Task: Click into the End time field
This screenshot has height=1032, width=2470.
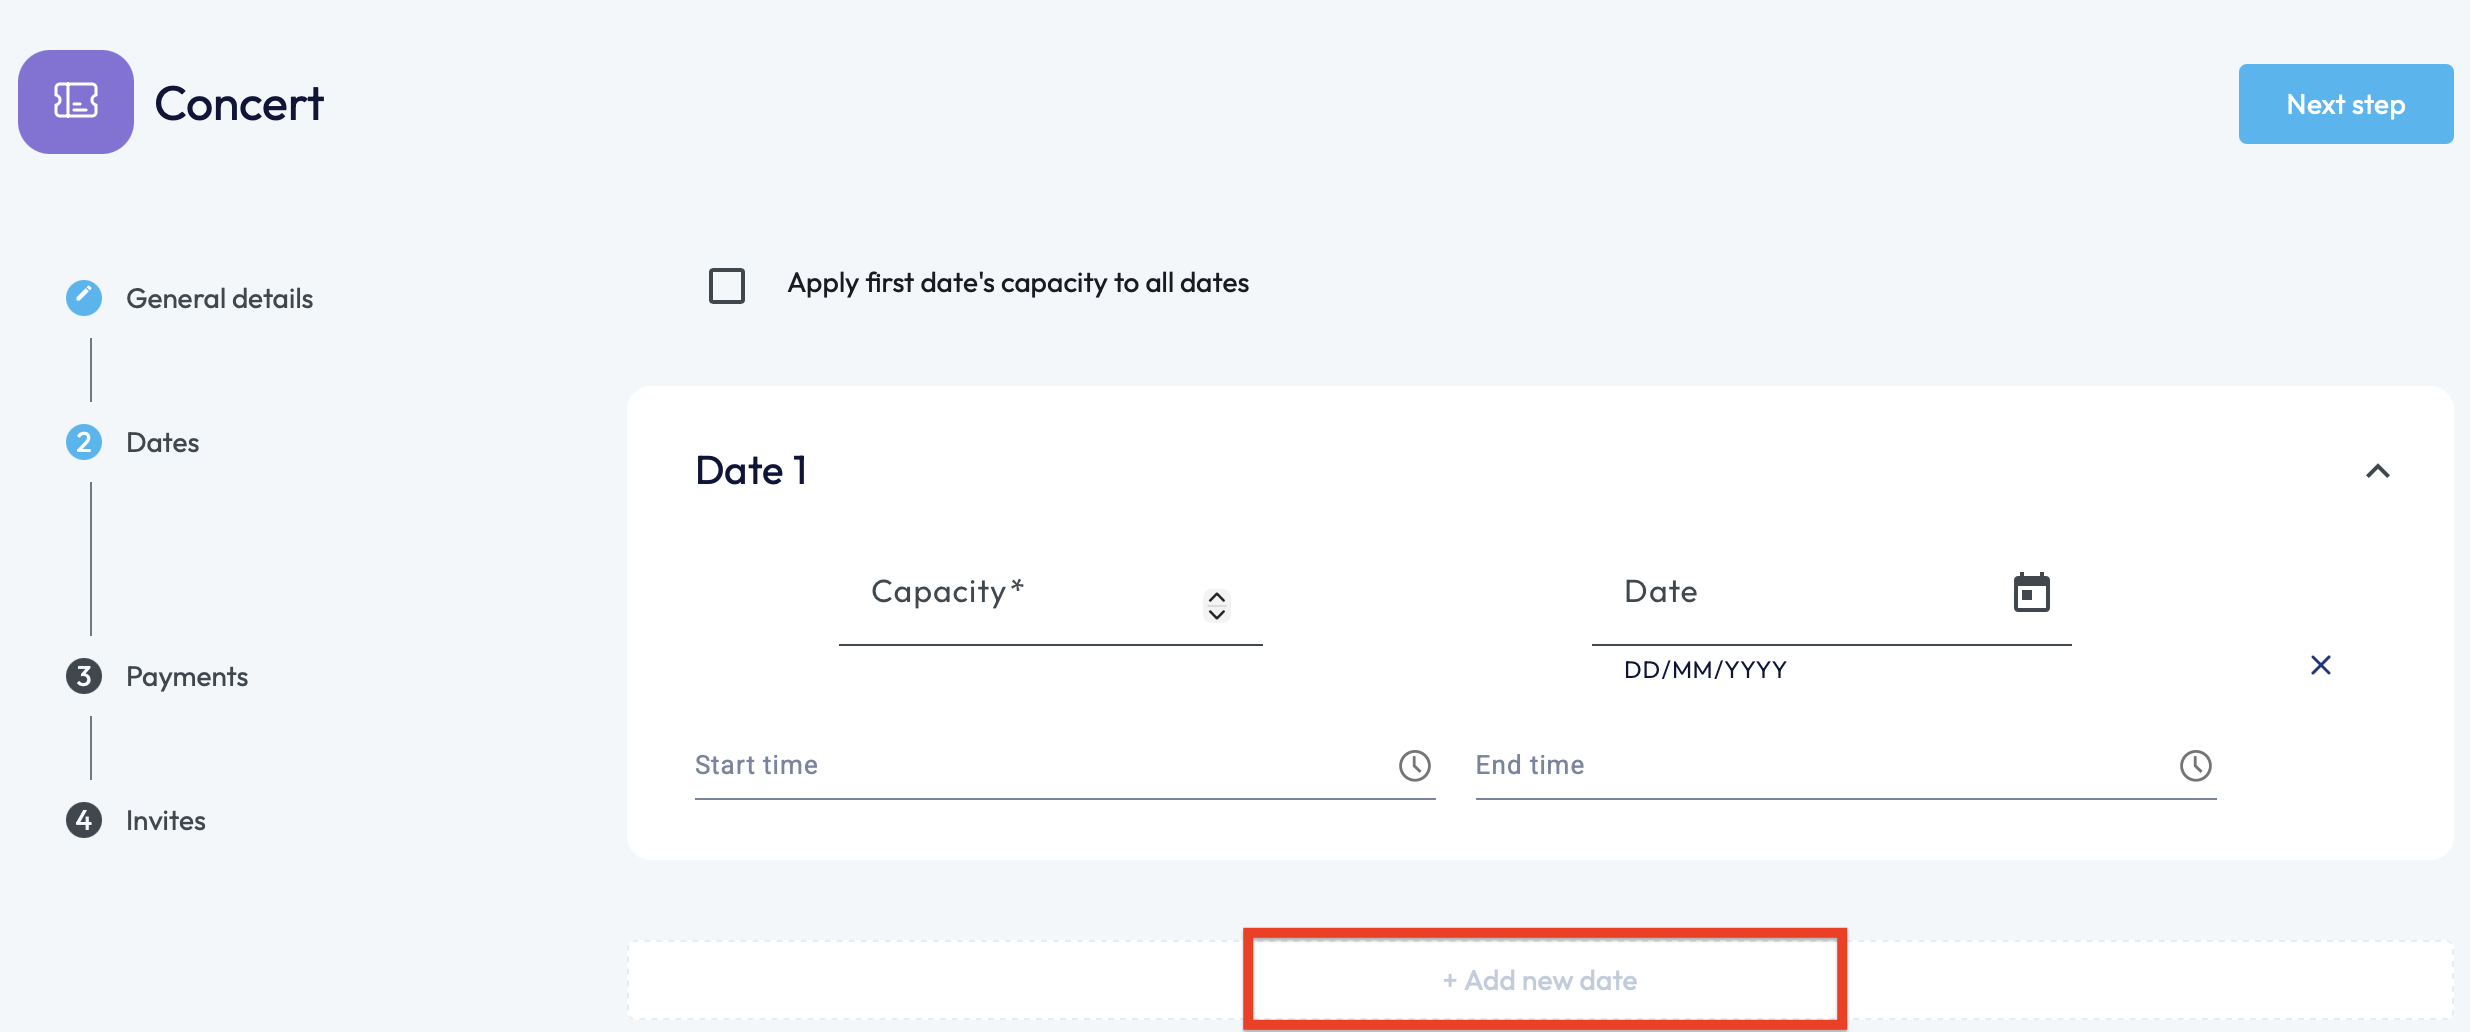Action: click(x=1820, y=766)
